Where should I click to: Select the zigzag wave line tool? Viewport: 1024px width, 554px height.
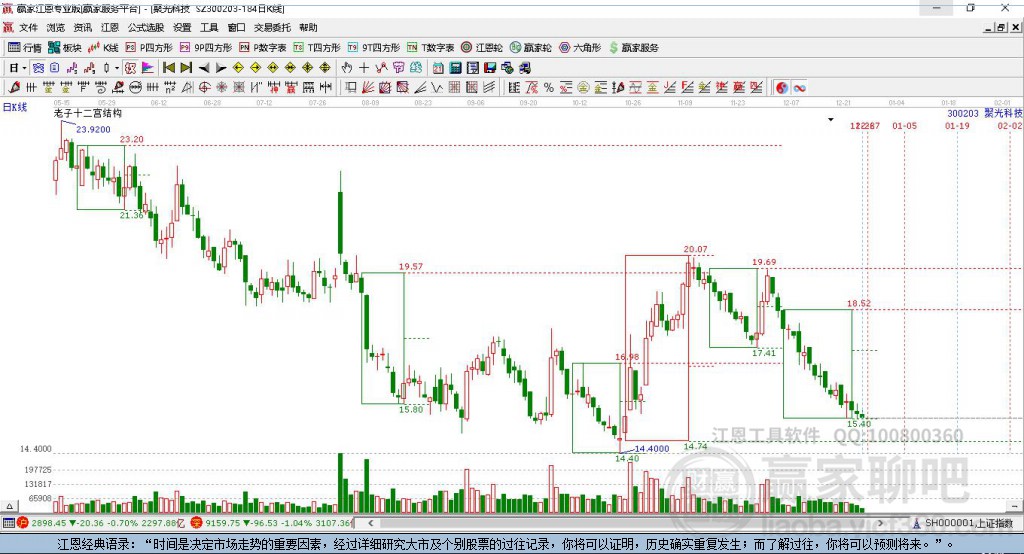[x=437, y=88]
